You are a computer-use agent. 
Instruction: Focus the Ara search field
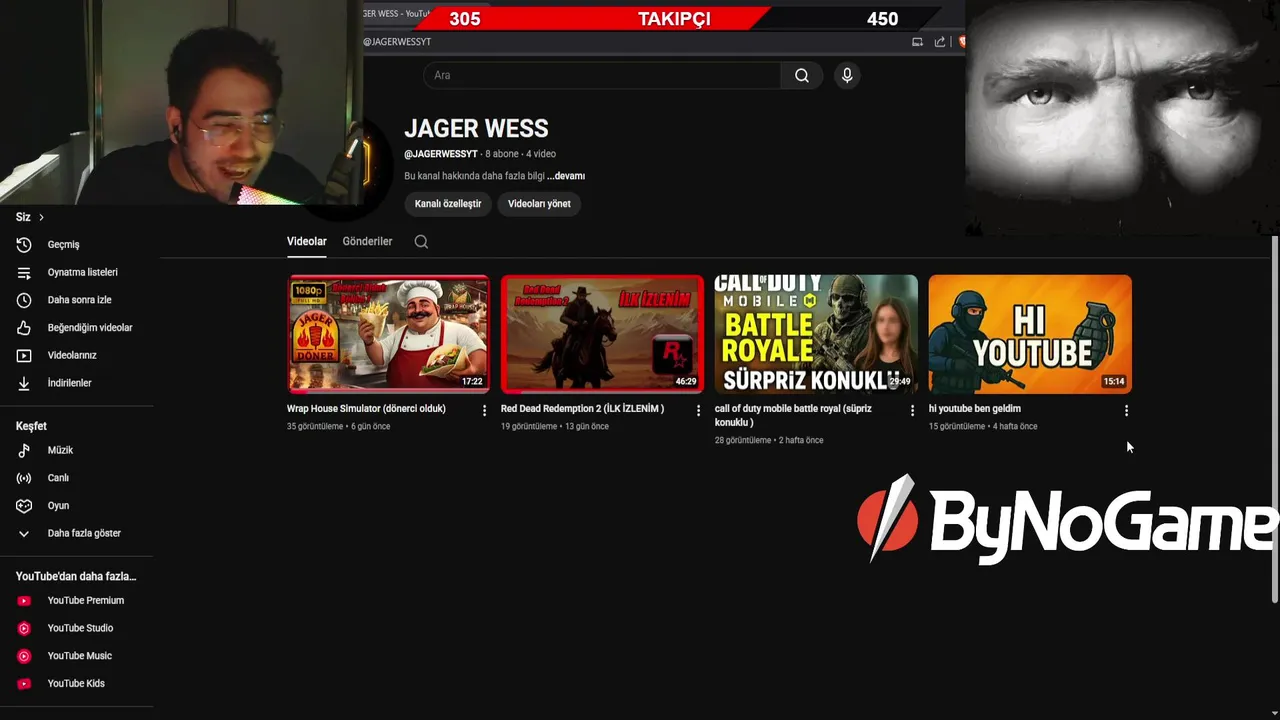tap(602, 75)
